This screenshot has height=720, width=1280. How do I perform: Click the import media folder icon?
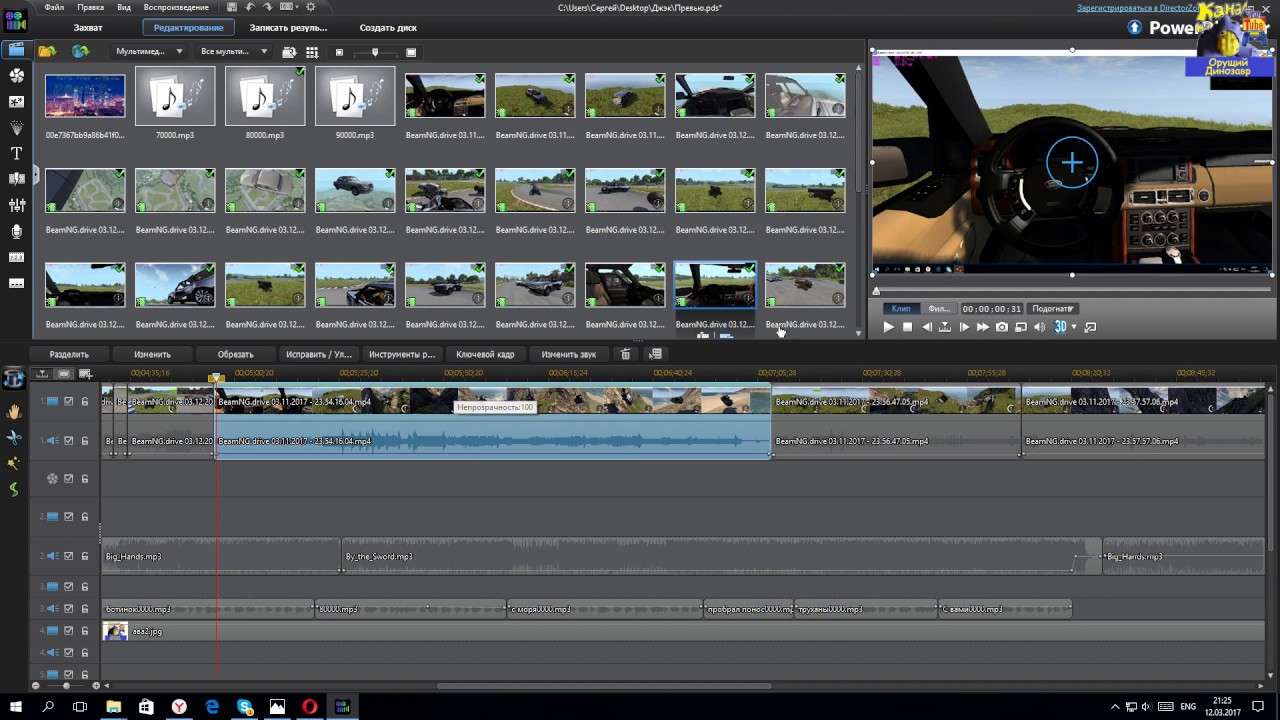click(46, 51)
